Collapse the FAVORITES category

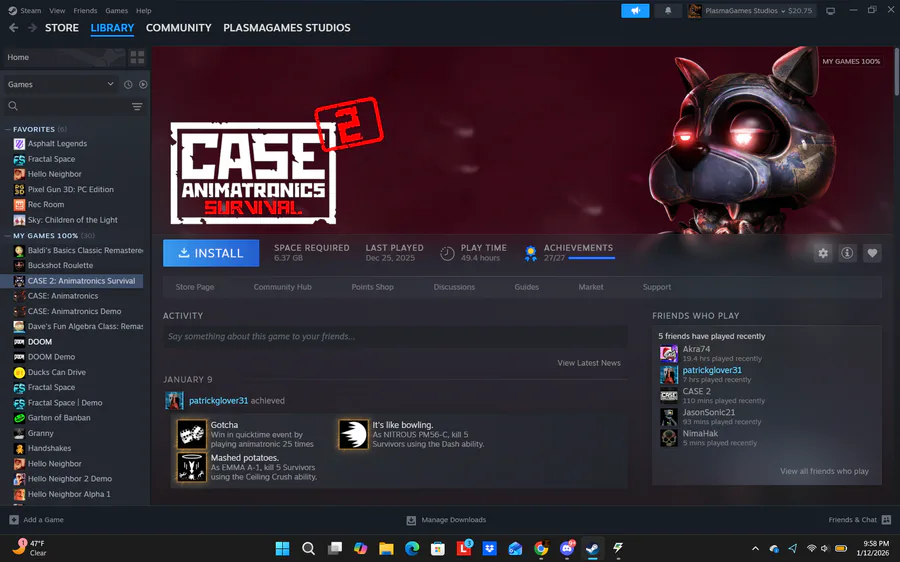8,129
